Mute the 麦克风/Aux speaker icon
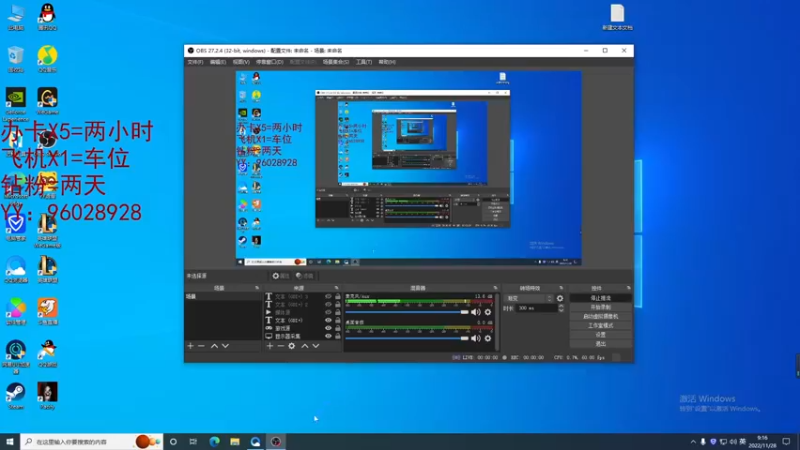This screenshot has height=450, width=800. point(476,312)
